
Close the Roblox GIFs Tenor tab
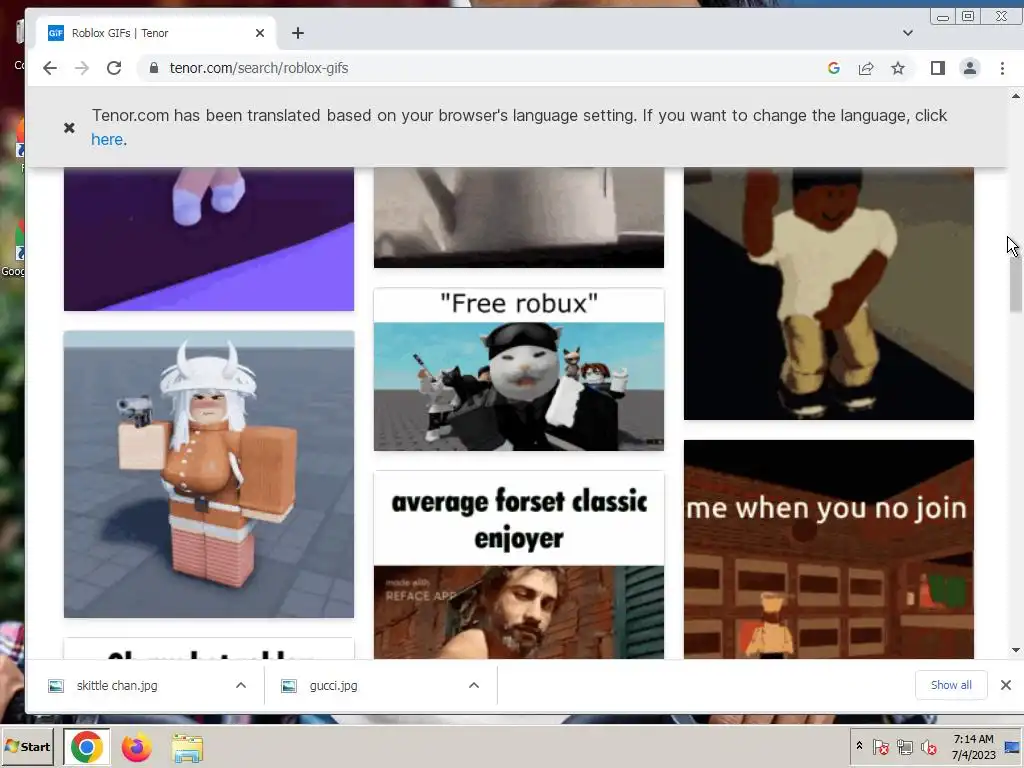(x=260, y=33)
